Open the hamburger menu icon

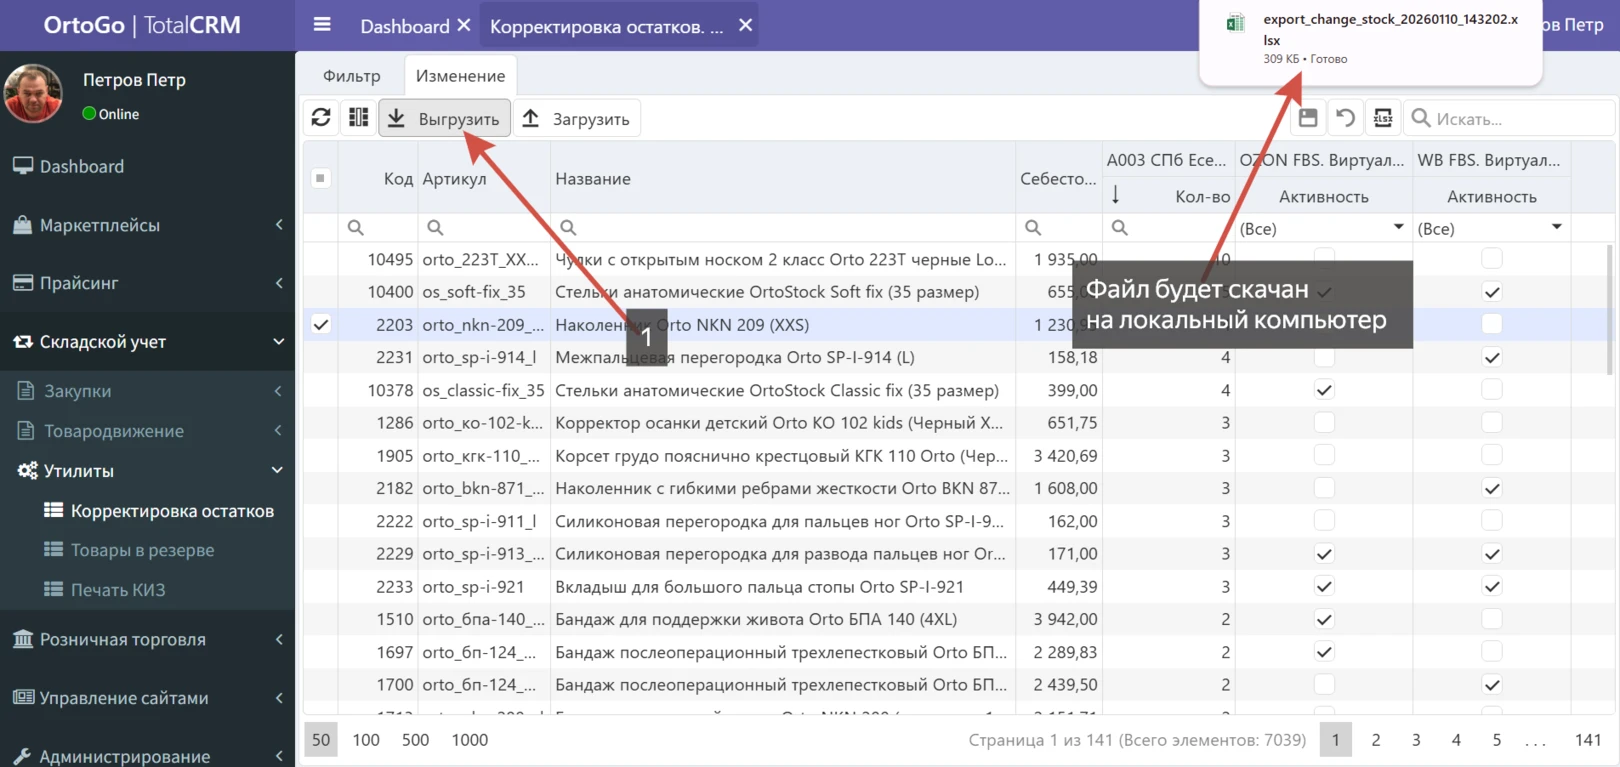[x=322, y=25]
